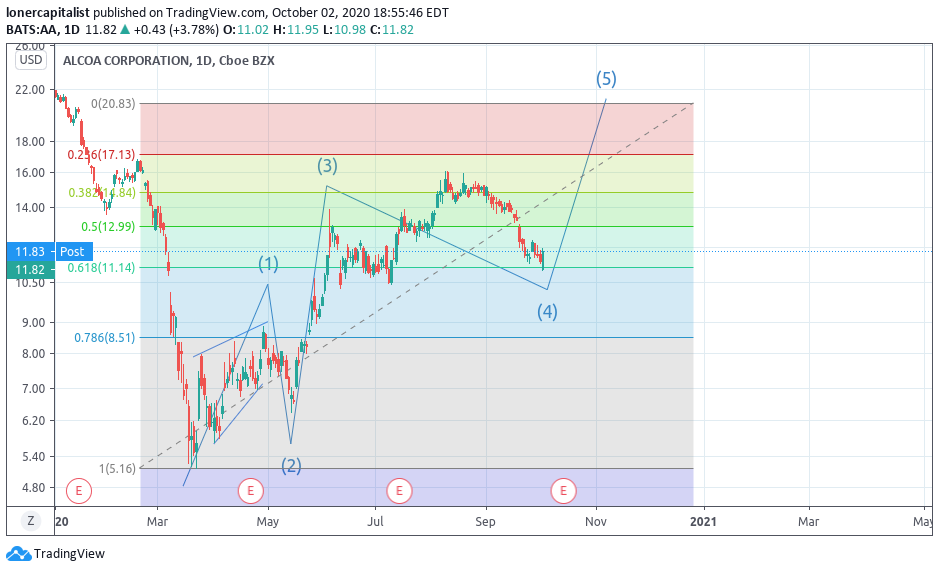Select the 0.5(12.99) Fibonacci level label
This screenshot has width=939, height=572.
pyautogui.click(x=108, y=226)
